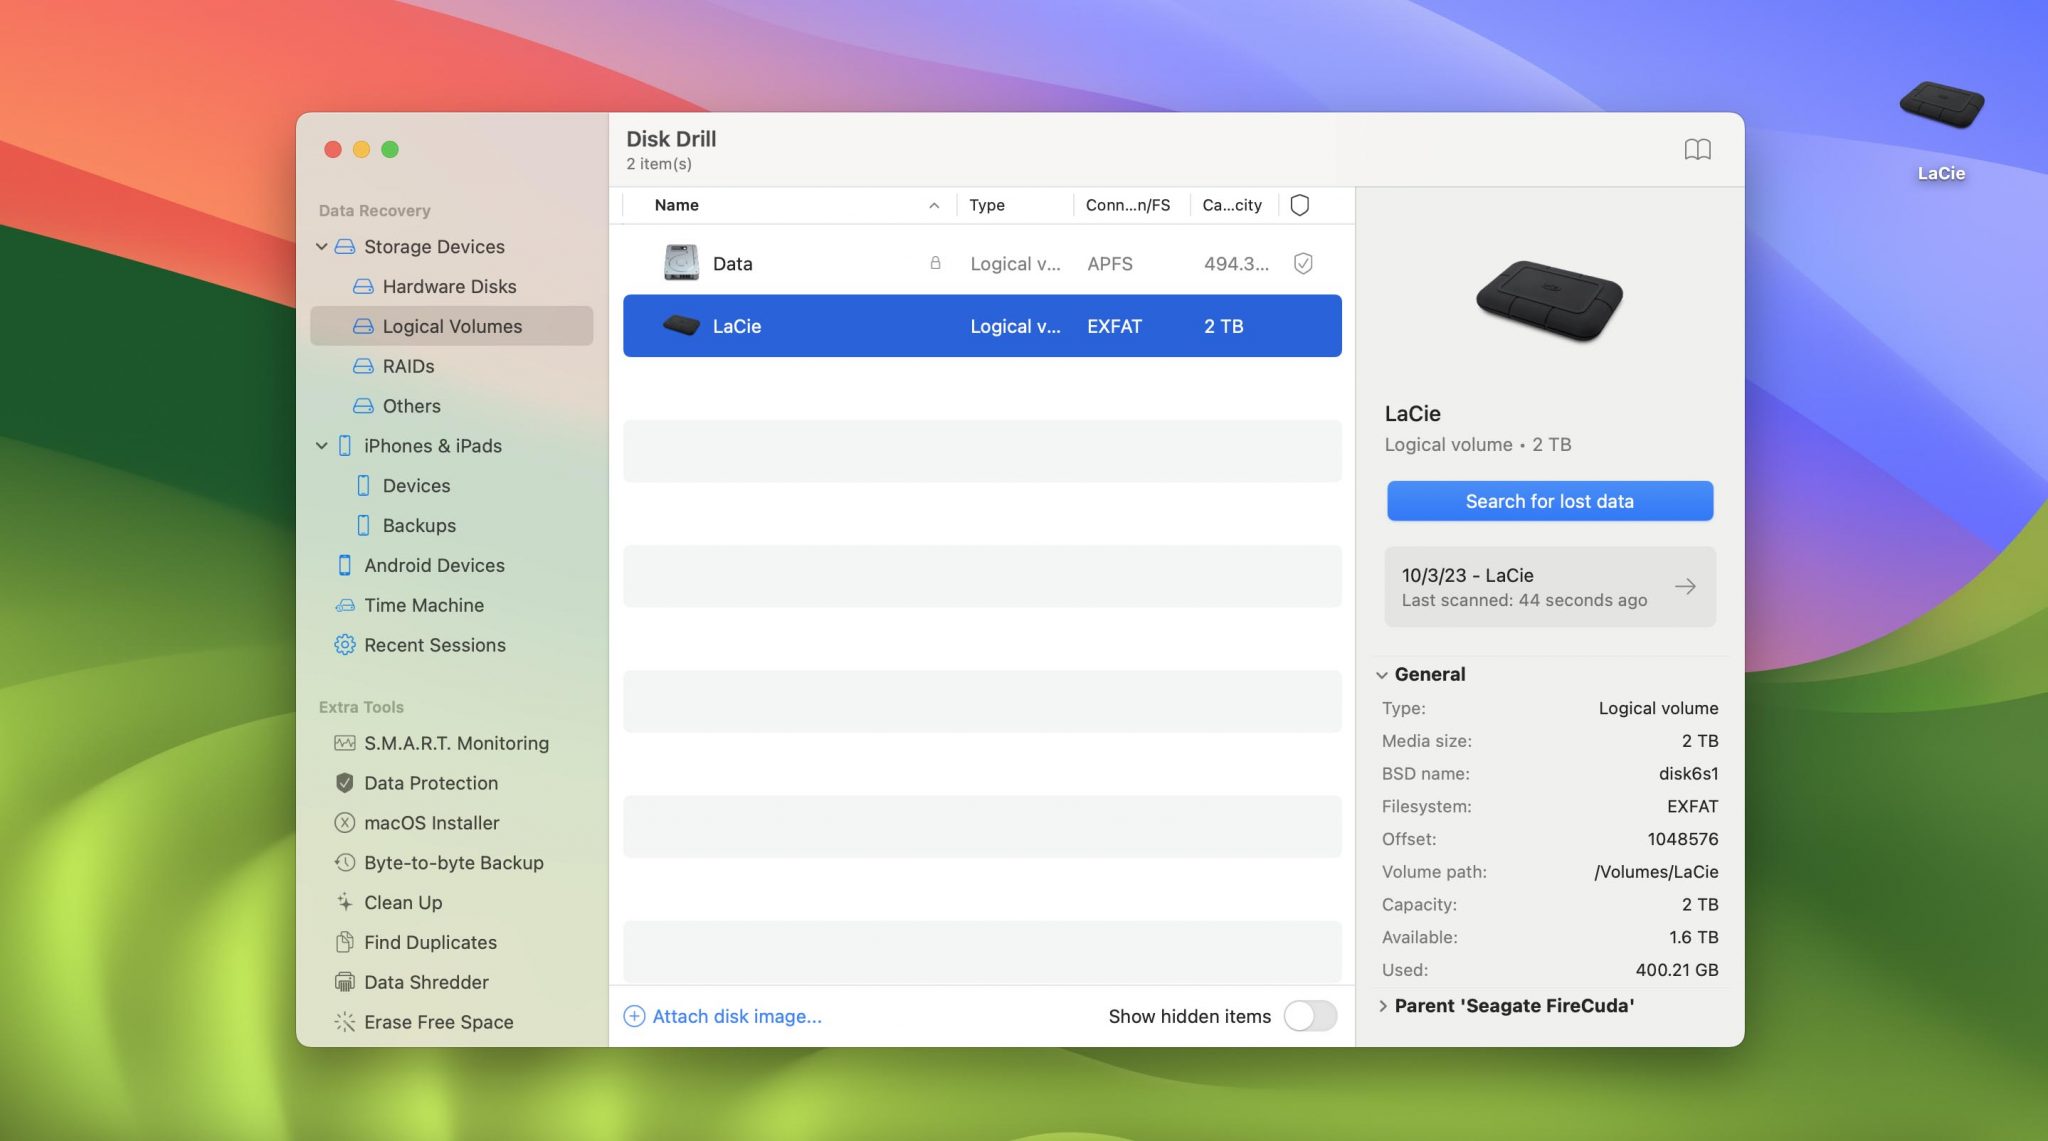Click the Data volume protection shield checkmark
The width and height of the screenshot is (2048, 1141).
pyautogui.click(x=1303, y=263)
